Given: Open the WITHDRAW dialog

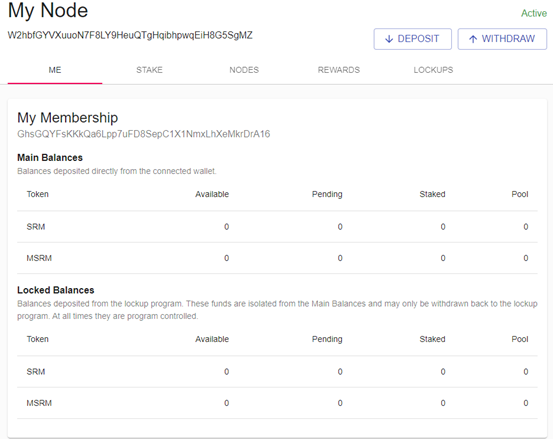Looking at the screenshot, I should click(502, 39).
